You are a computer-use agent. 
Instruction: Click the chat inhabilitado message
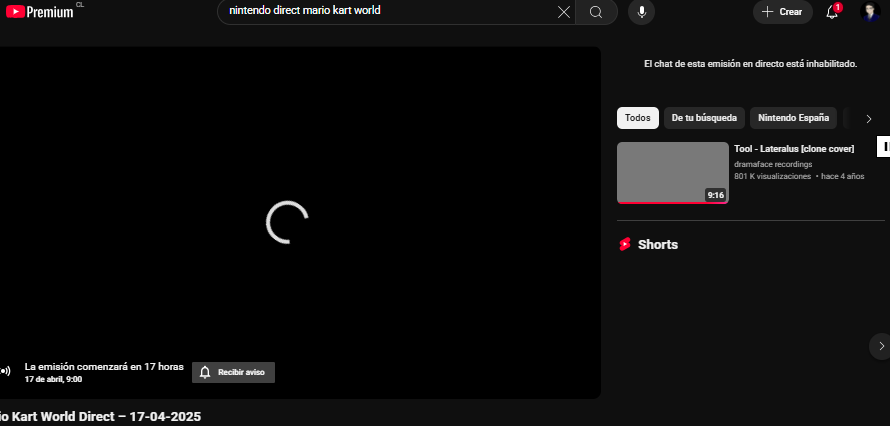750,64
